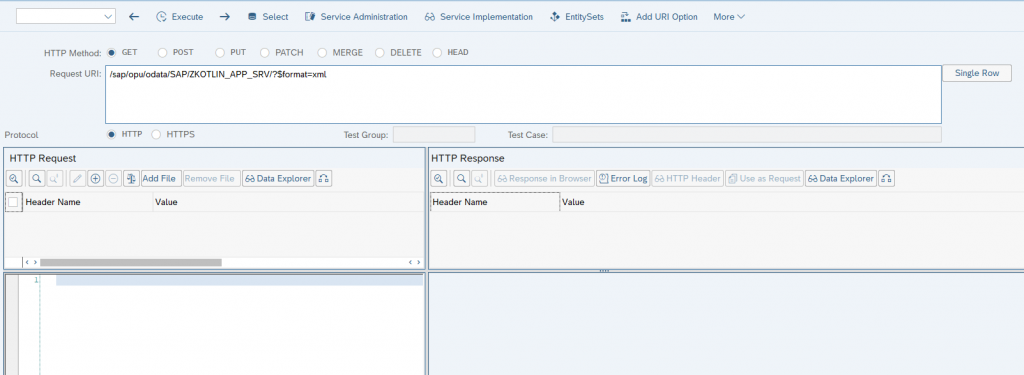The width and height of the screenshot is (1024, 375).
Task: Click Find icon in HTTP Response toolbar
Action: (462, 178)
